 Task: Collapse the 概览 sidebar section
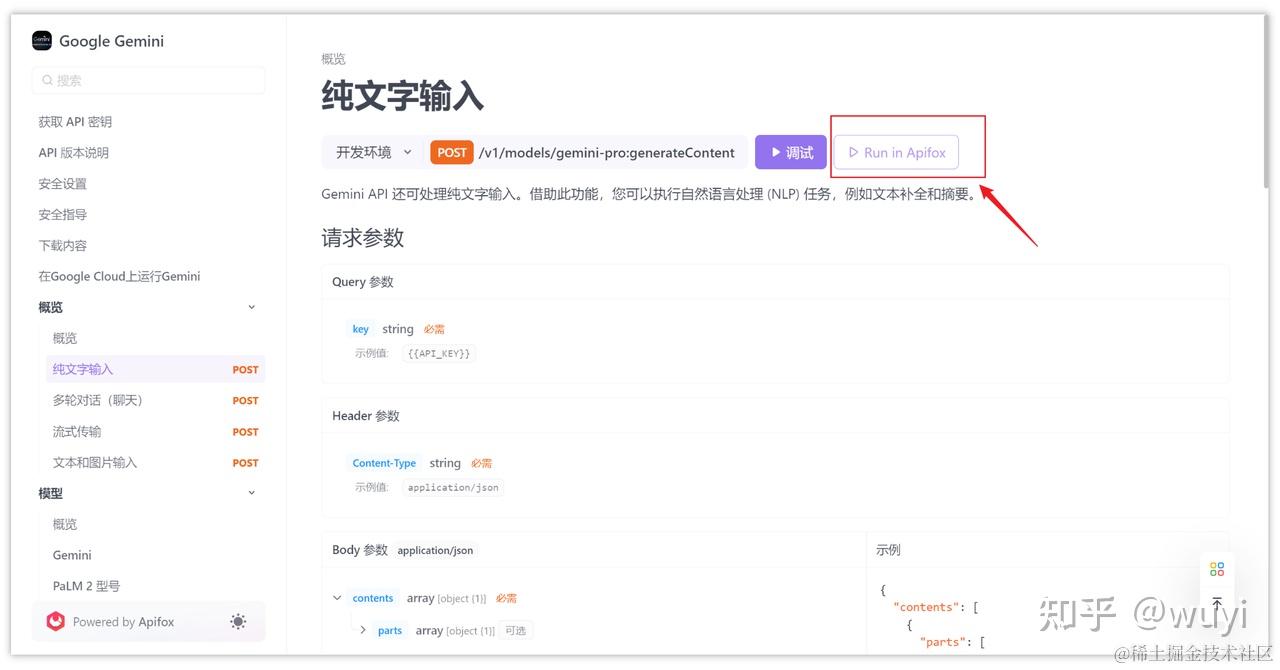pos(251,306)
